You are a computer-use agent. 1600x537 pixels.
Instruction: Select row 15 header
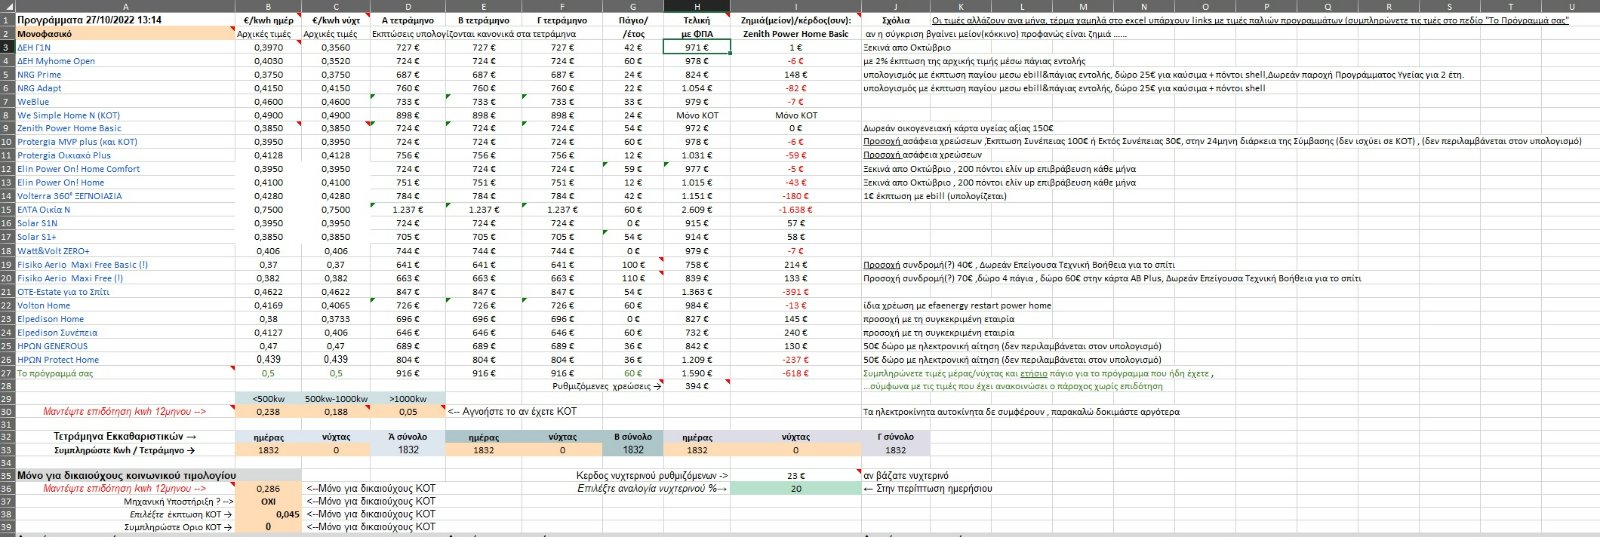pos(7,210)
